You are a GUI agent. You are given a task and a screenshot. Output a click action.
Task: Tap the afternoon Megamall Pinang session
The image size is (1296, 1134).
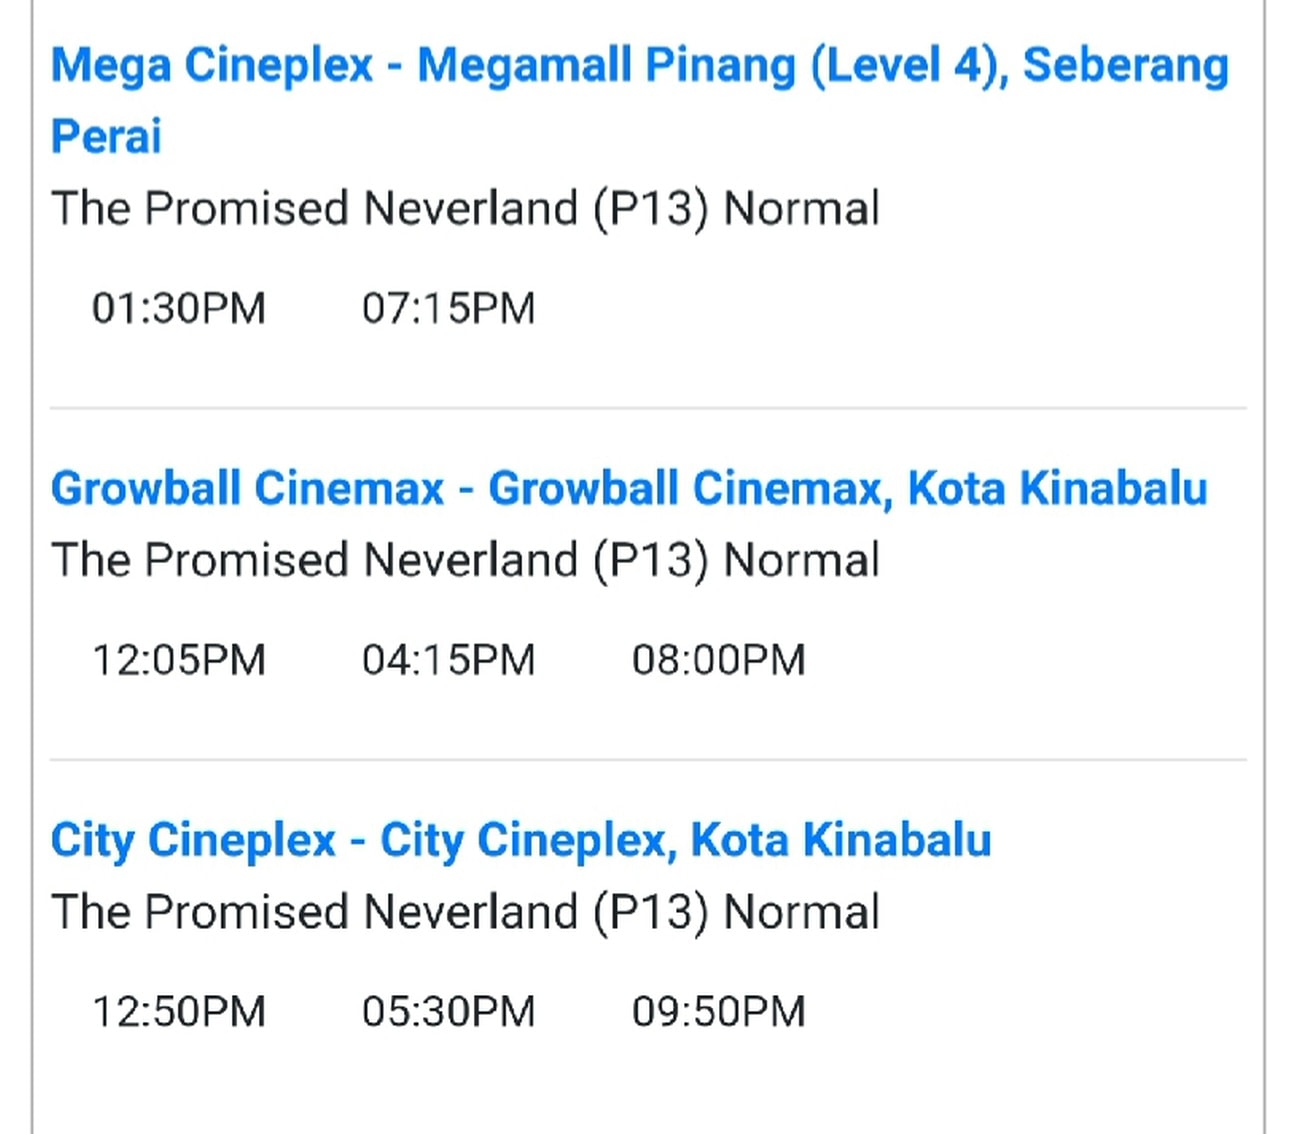pos(179,308)
